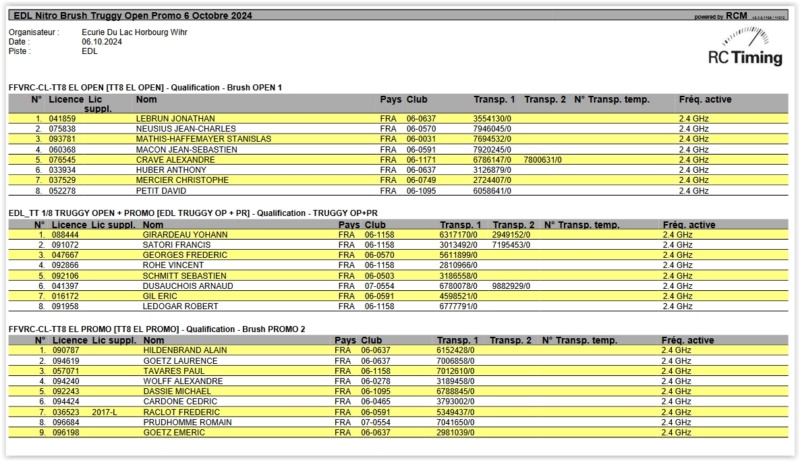The height and width of the screenshot is (461, 800).
Task: Select name 'GOETZ EMERIC'
Action: coord(174,433)
